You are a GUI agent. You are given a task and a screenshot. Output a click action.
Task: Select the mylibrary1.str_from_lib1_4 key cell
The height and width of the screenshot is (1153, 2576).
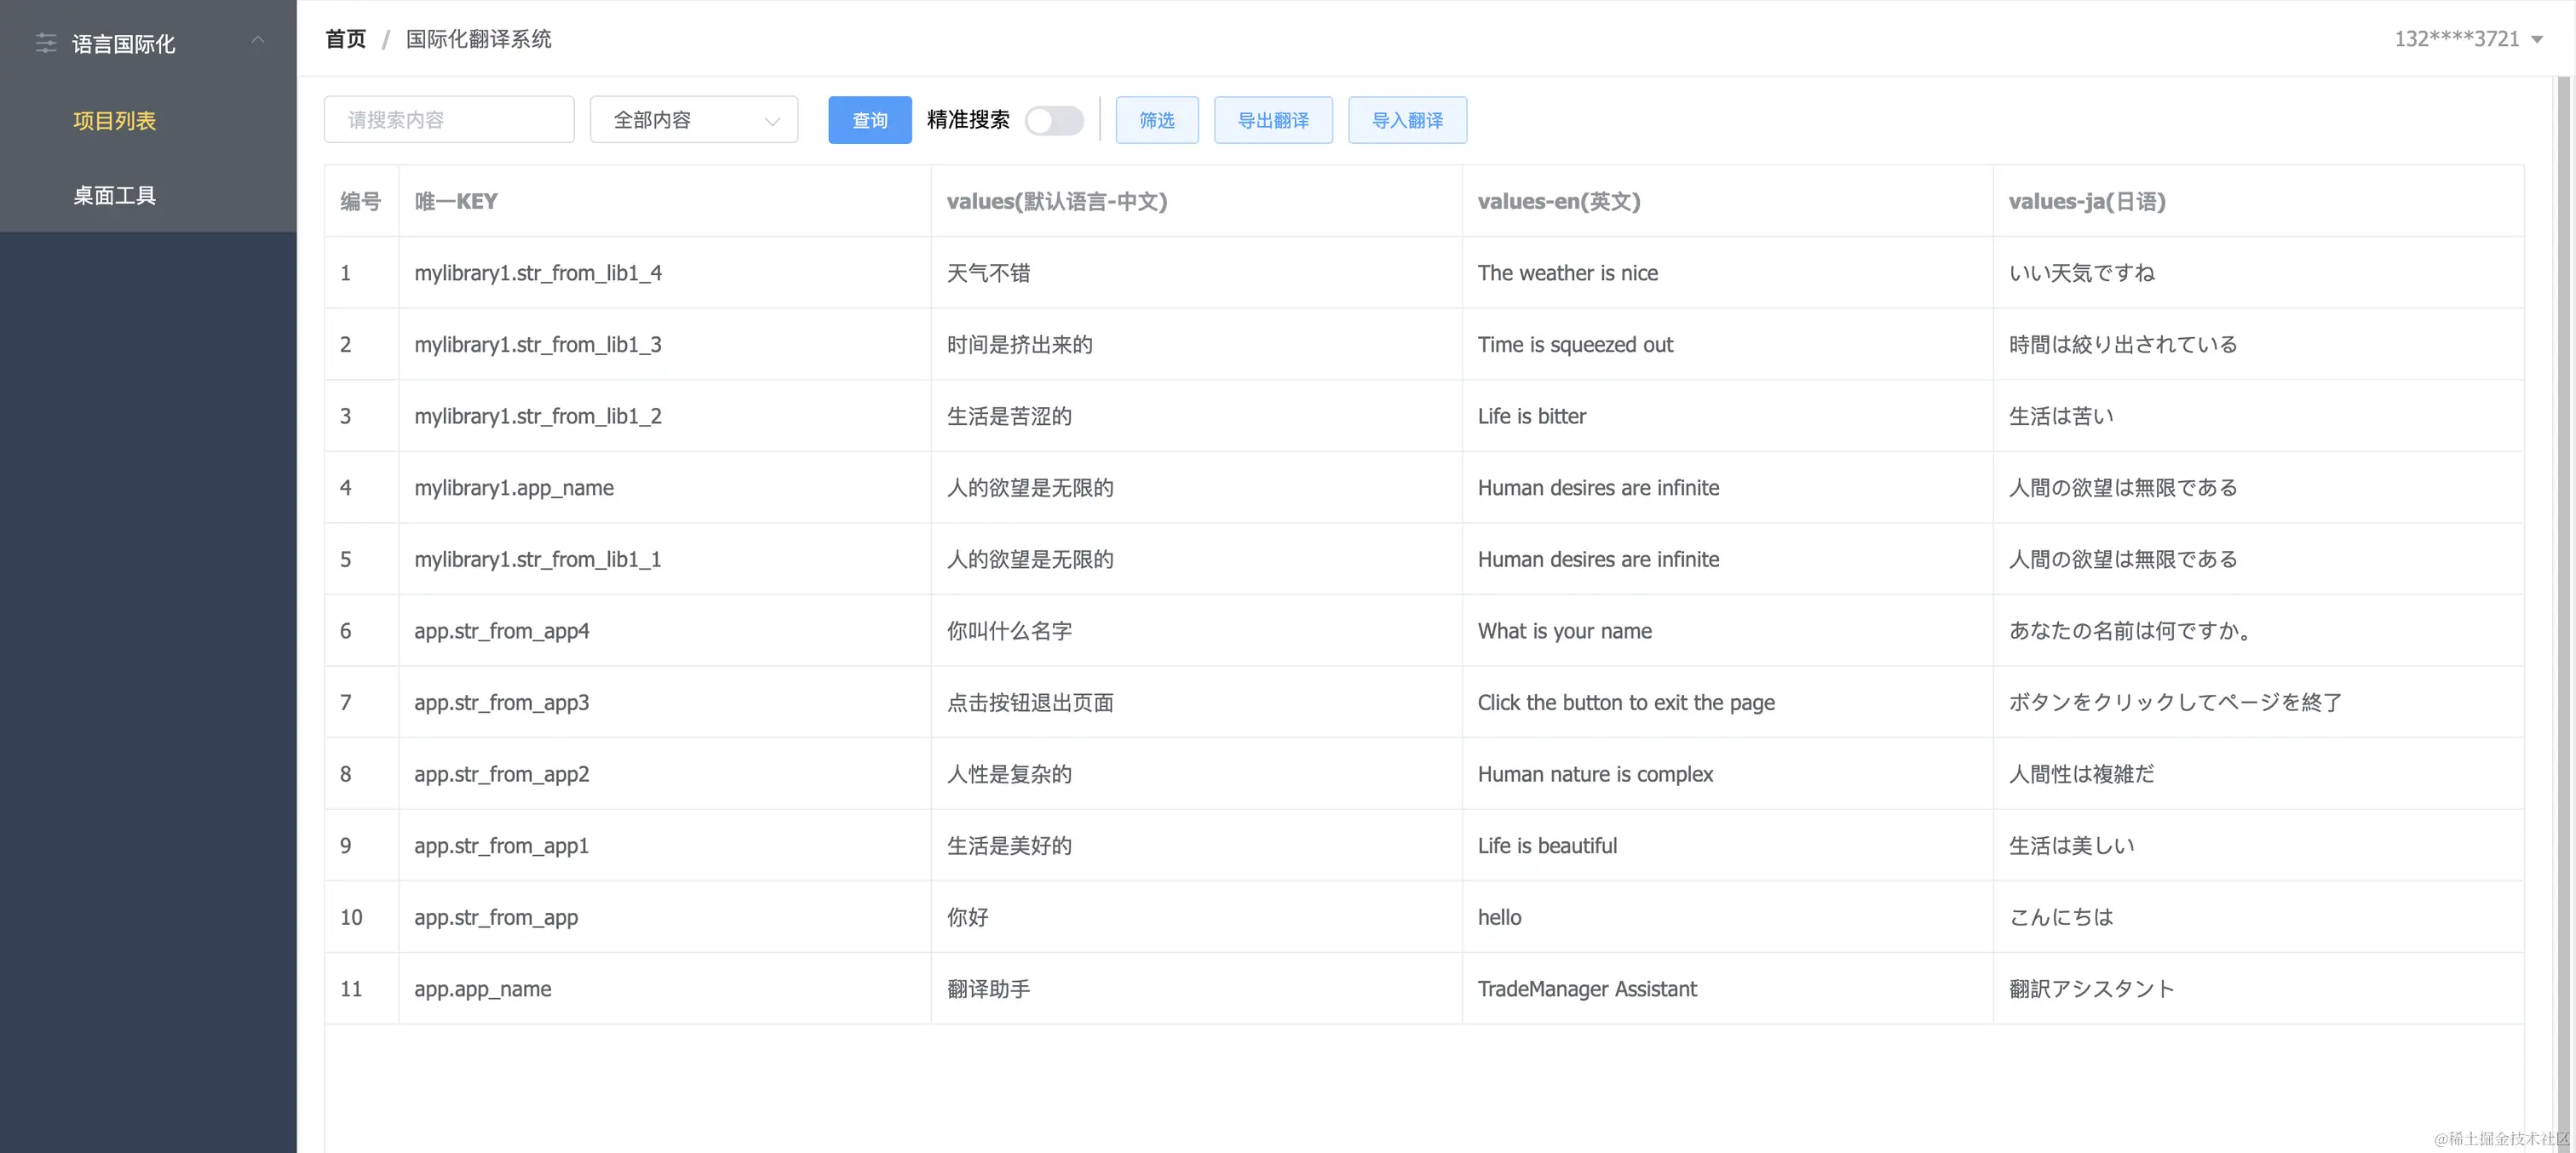click(538, 273)
